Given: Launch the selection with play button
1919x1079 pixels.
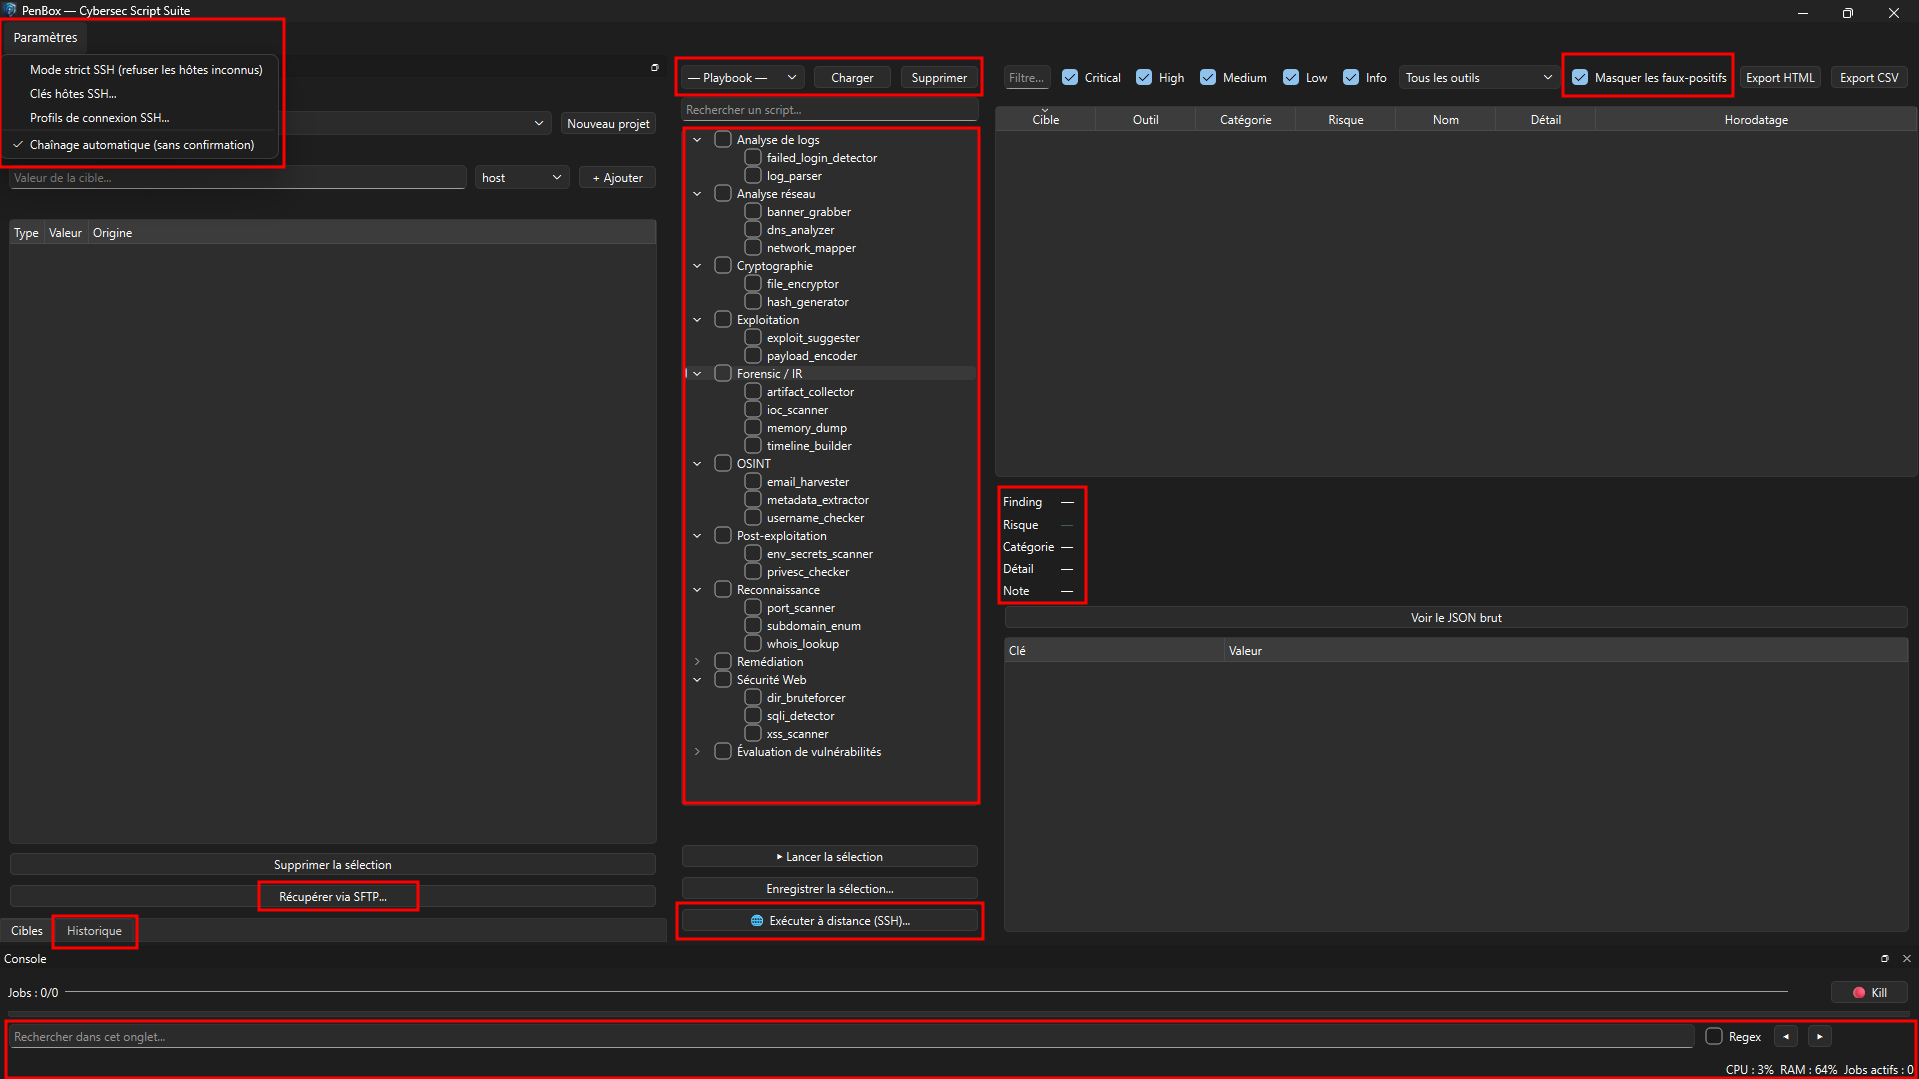Looking at the screenshot, I should 830,857.
